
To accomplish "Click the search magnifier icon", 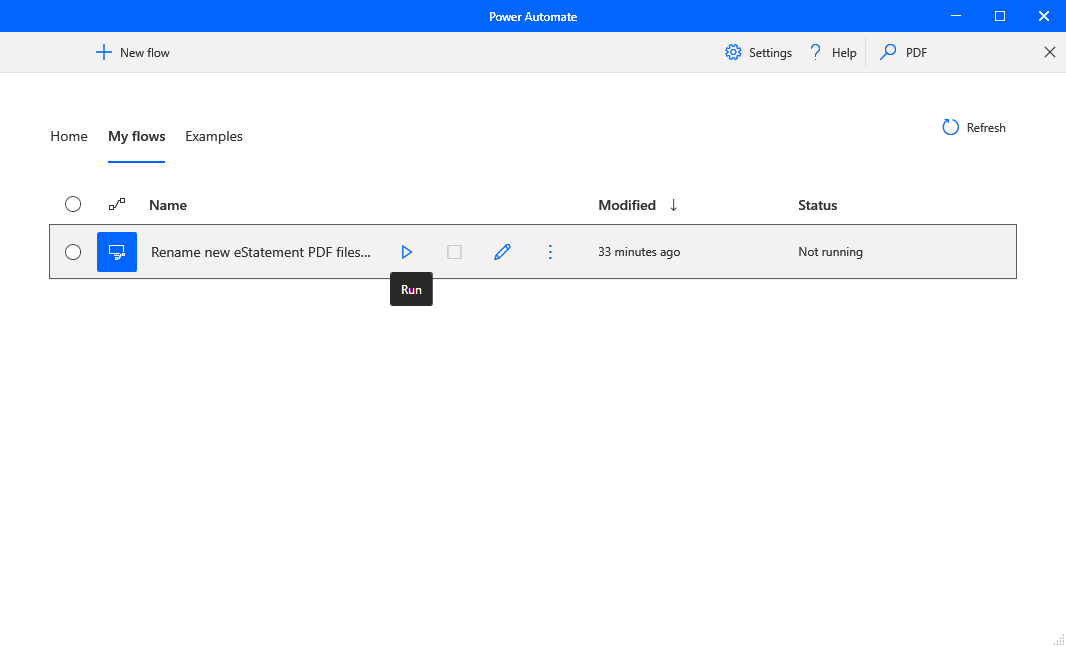I will coord(888,52).
